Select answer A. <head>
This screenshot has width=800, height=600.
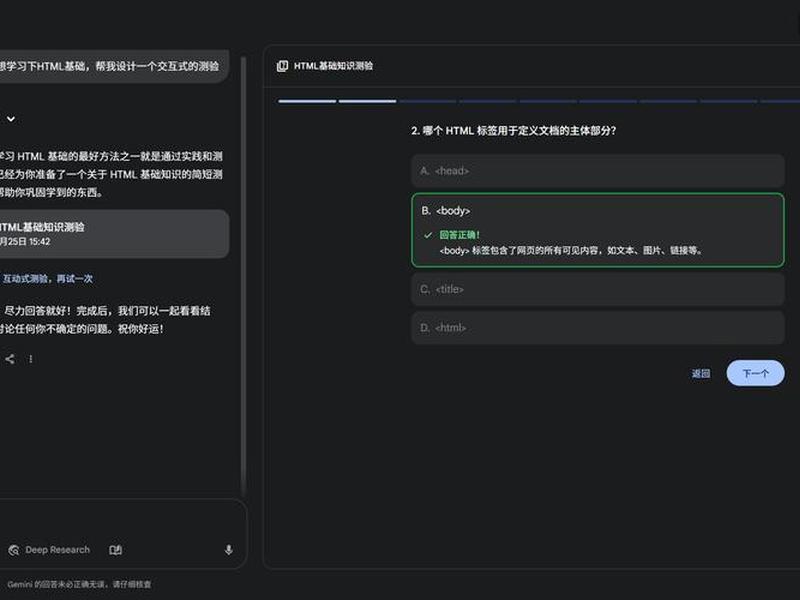pos(597,171)
